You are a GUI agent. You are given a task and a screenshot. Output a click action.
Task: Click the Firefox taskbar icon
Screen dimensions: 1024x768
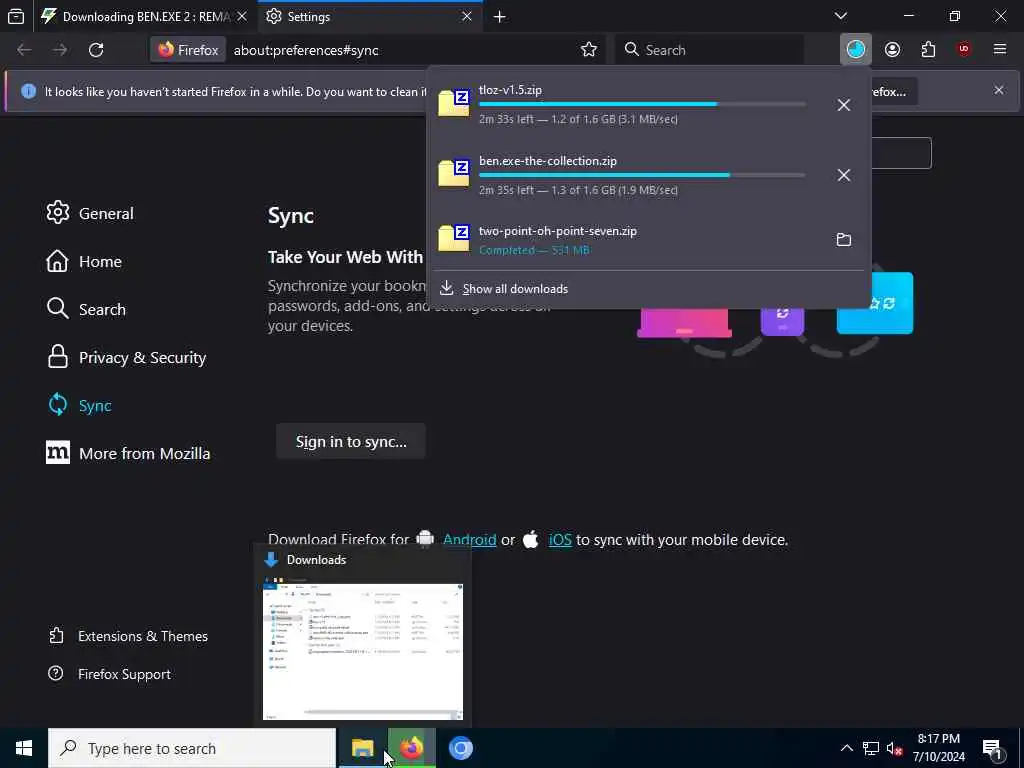[411, 748]
